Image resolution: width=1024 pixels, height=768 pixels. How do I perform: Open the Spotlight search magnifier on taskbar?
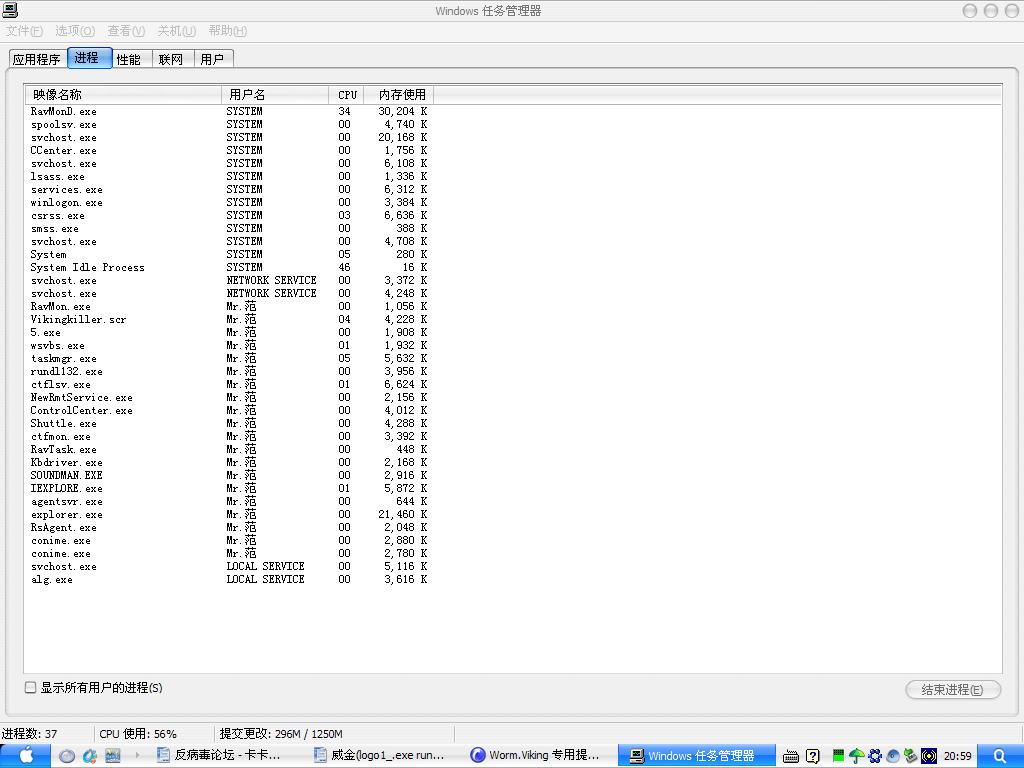(999, 756)
